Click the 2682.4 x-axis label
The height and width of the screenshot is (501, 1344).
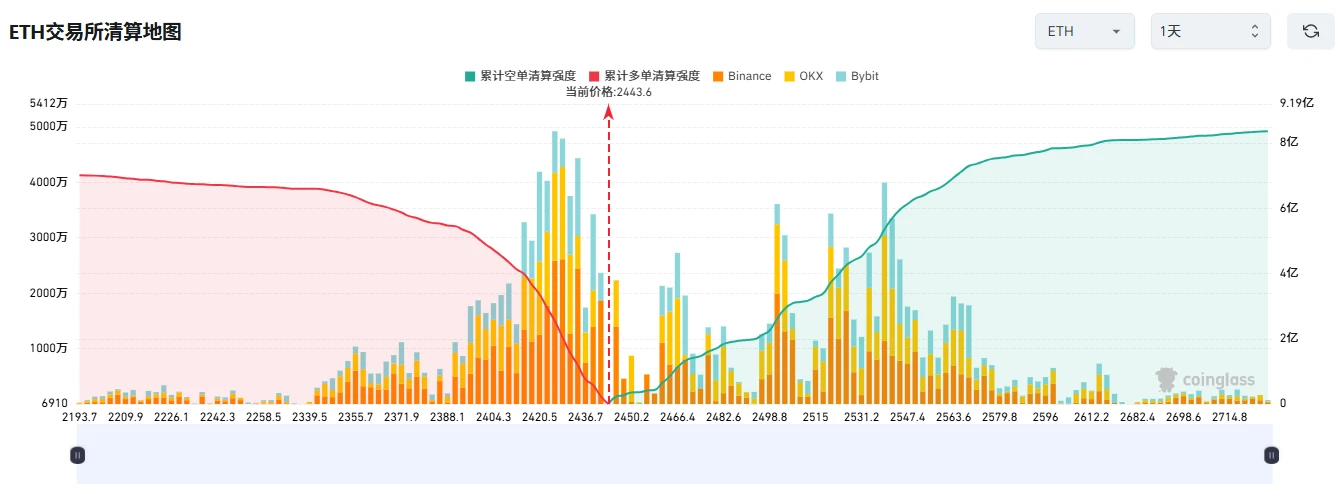(1138, 417)
